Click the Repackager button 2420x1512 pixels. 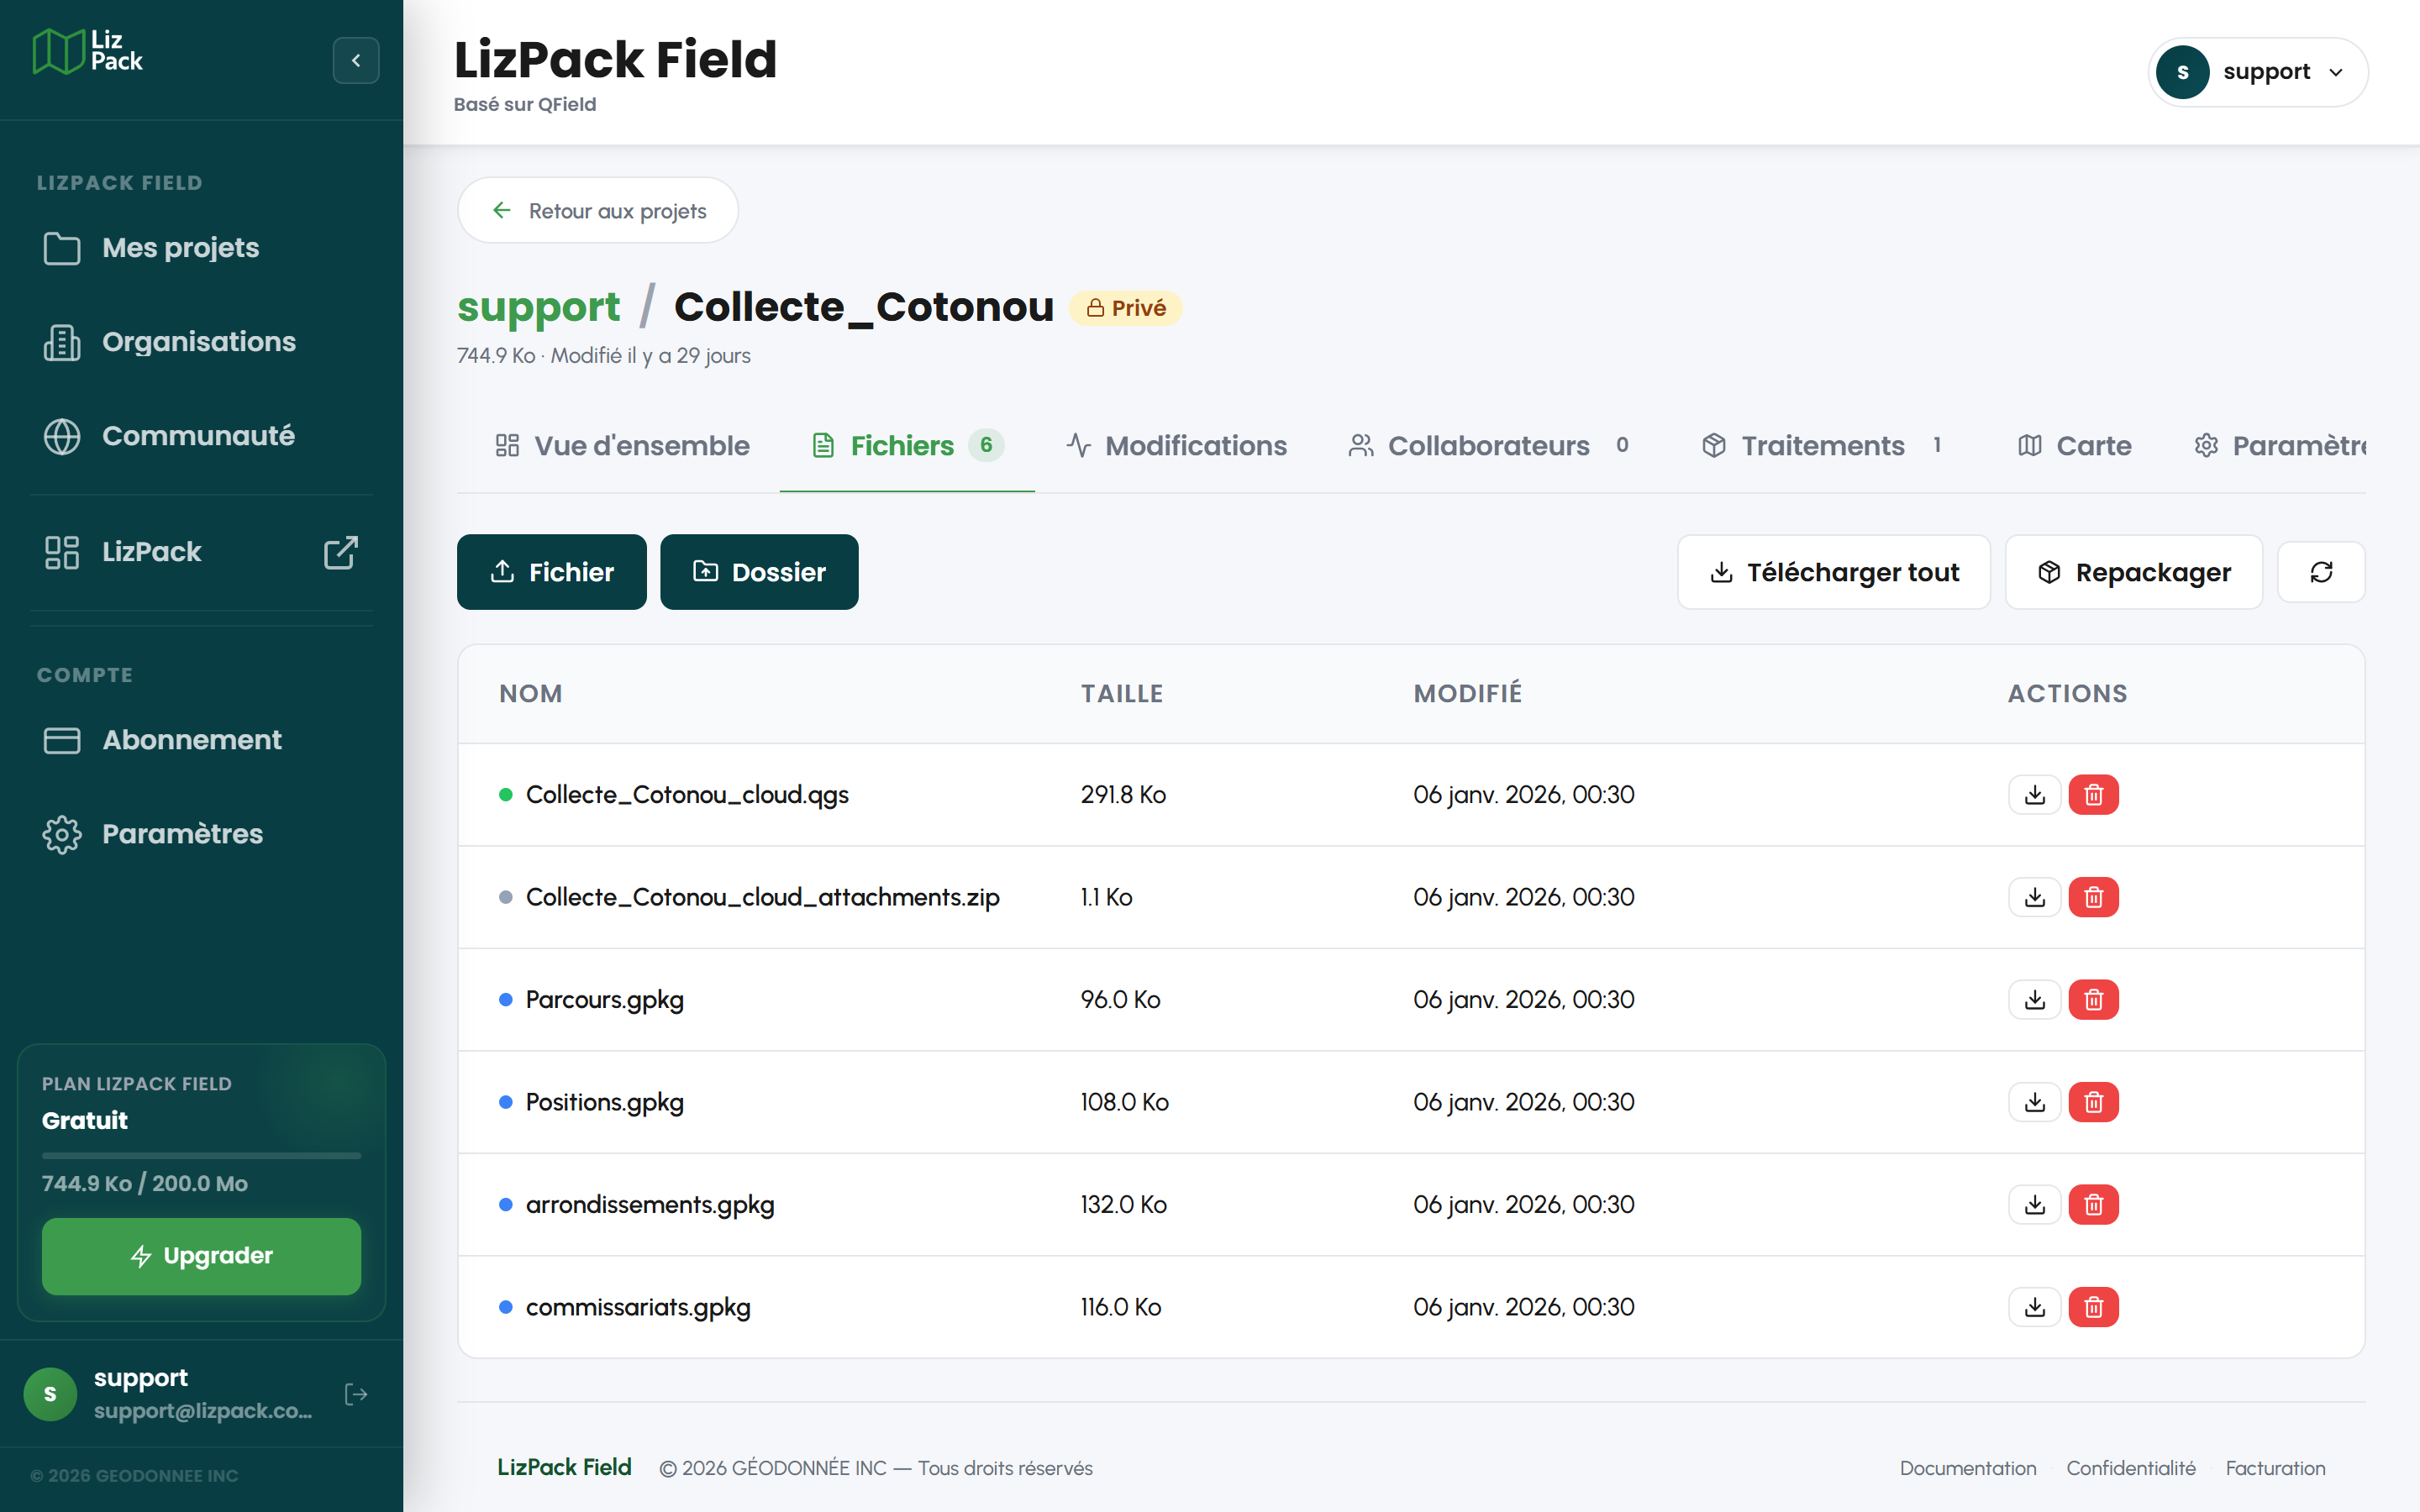click(2134, 572)
